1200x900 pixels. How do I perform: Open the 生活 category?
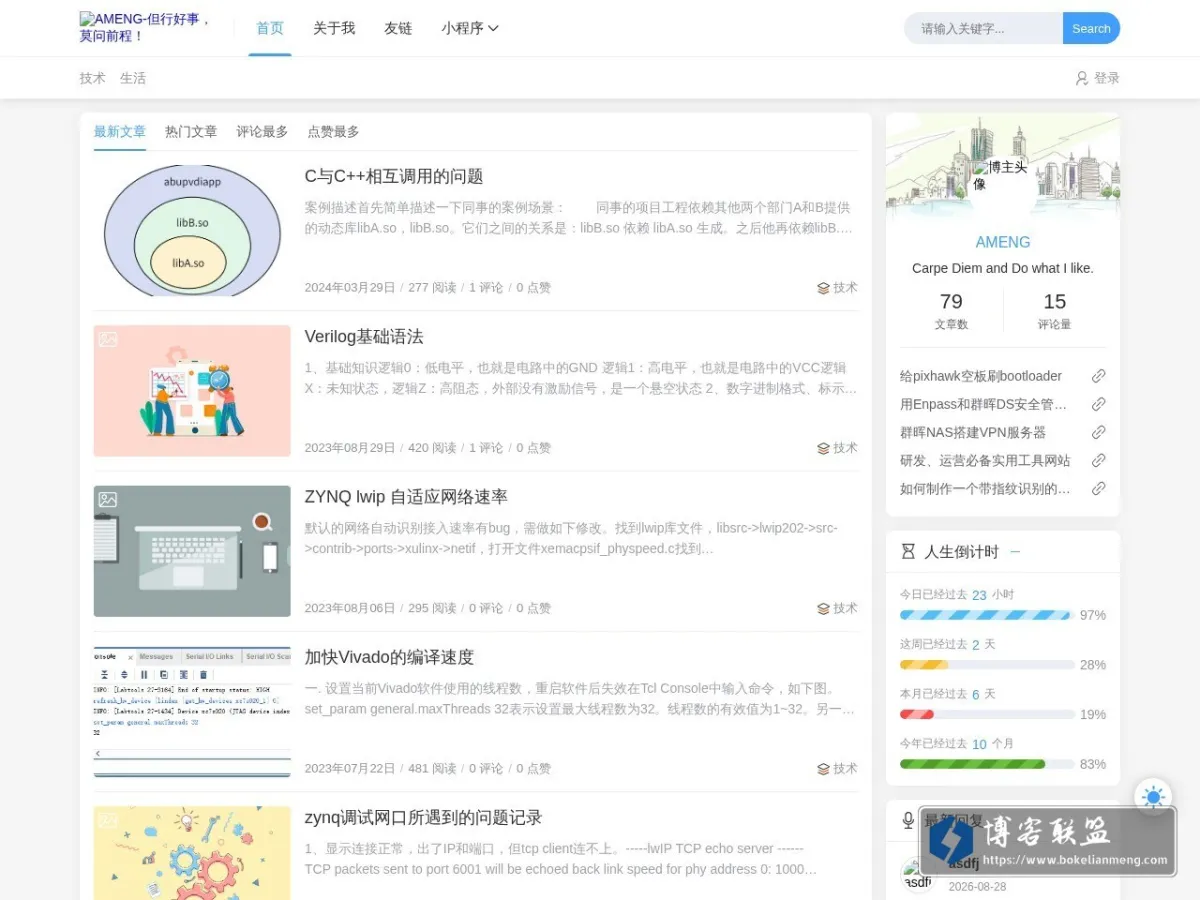pos(133,78)
